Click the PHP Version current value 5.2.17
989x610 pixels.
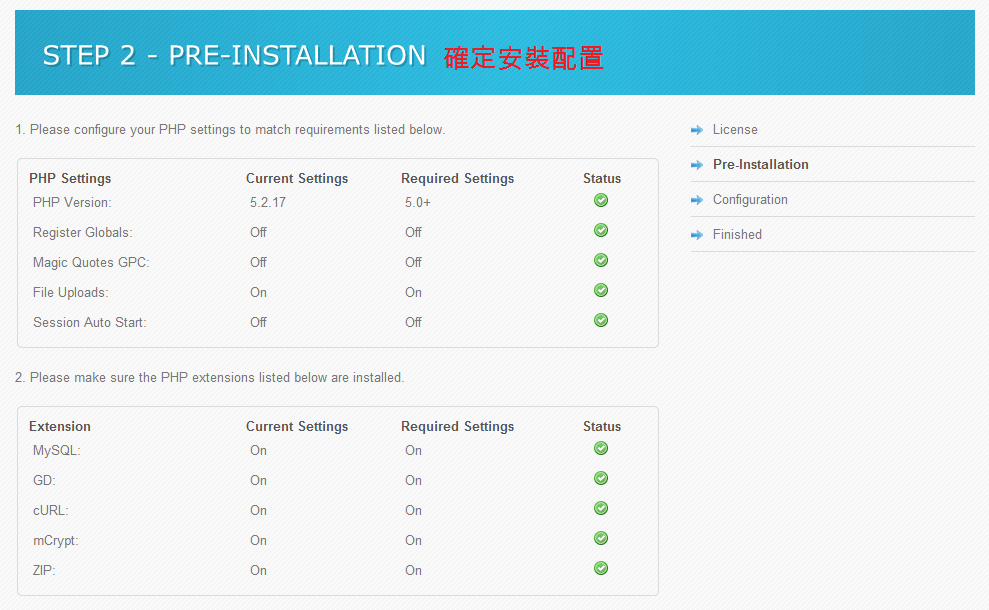[x=267, y=202]
